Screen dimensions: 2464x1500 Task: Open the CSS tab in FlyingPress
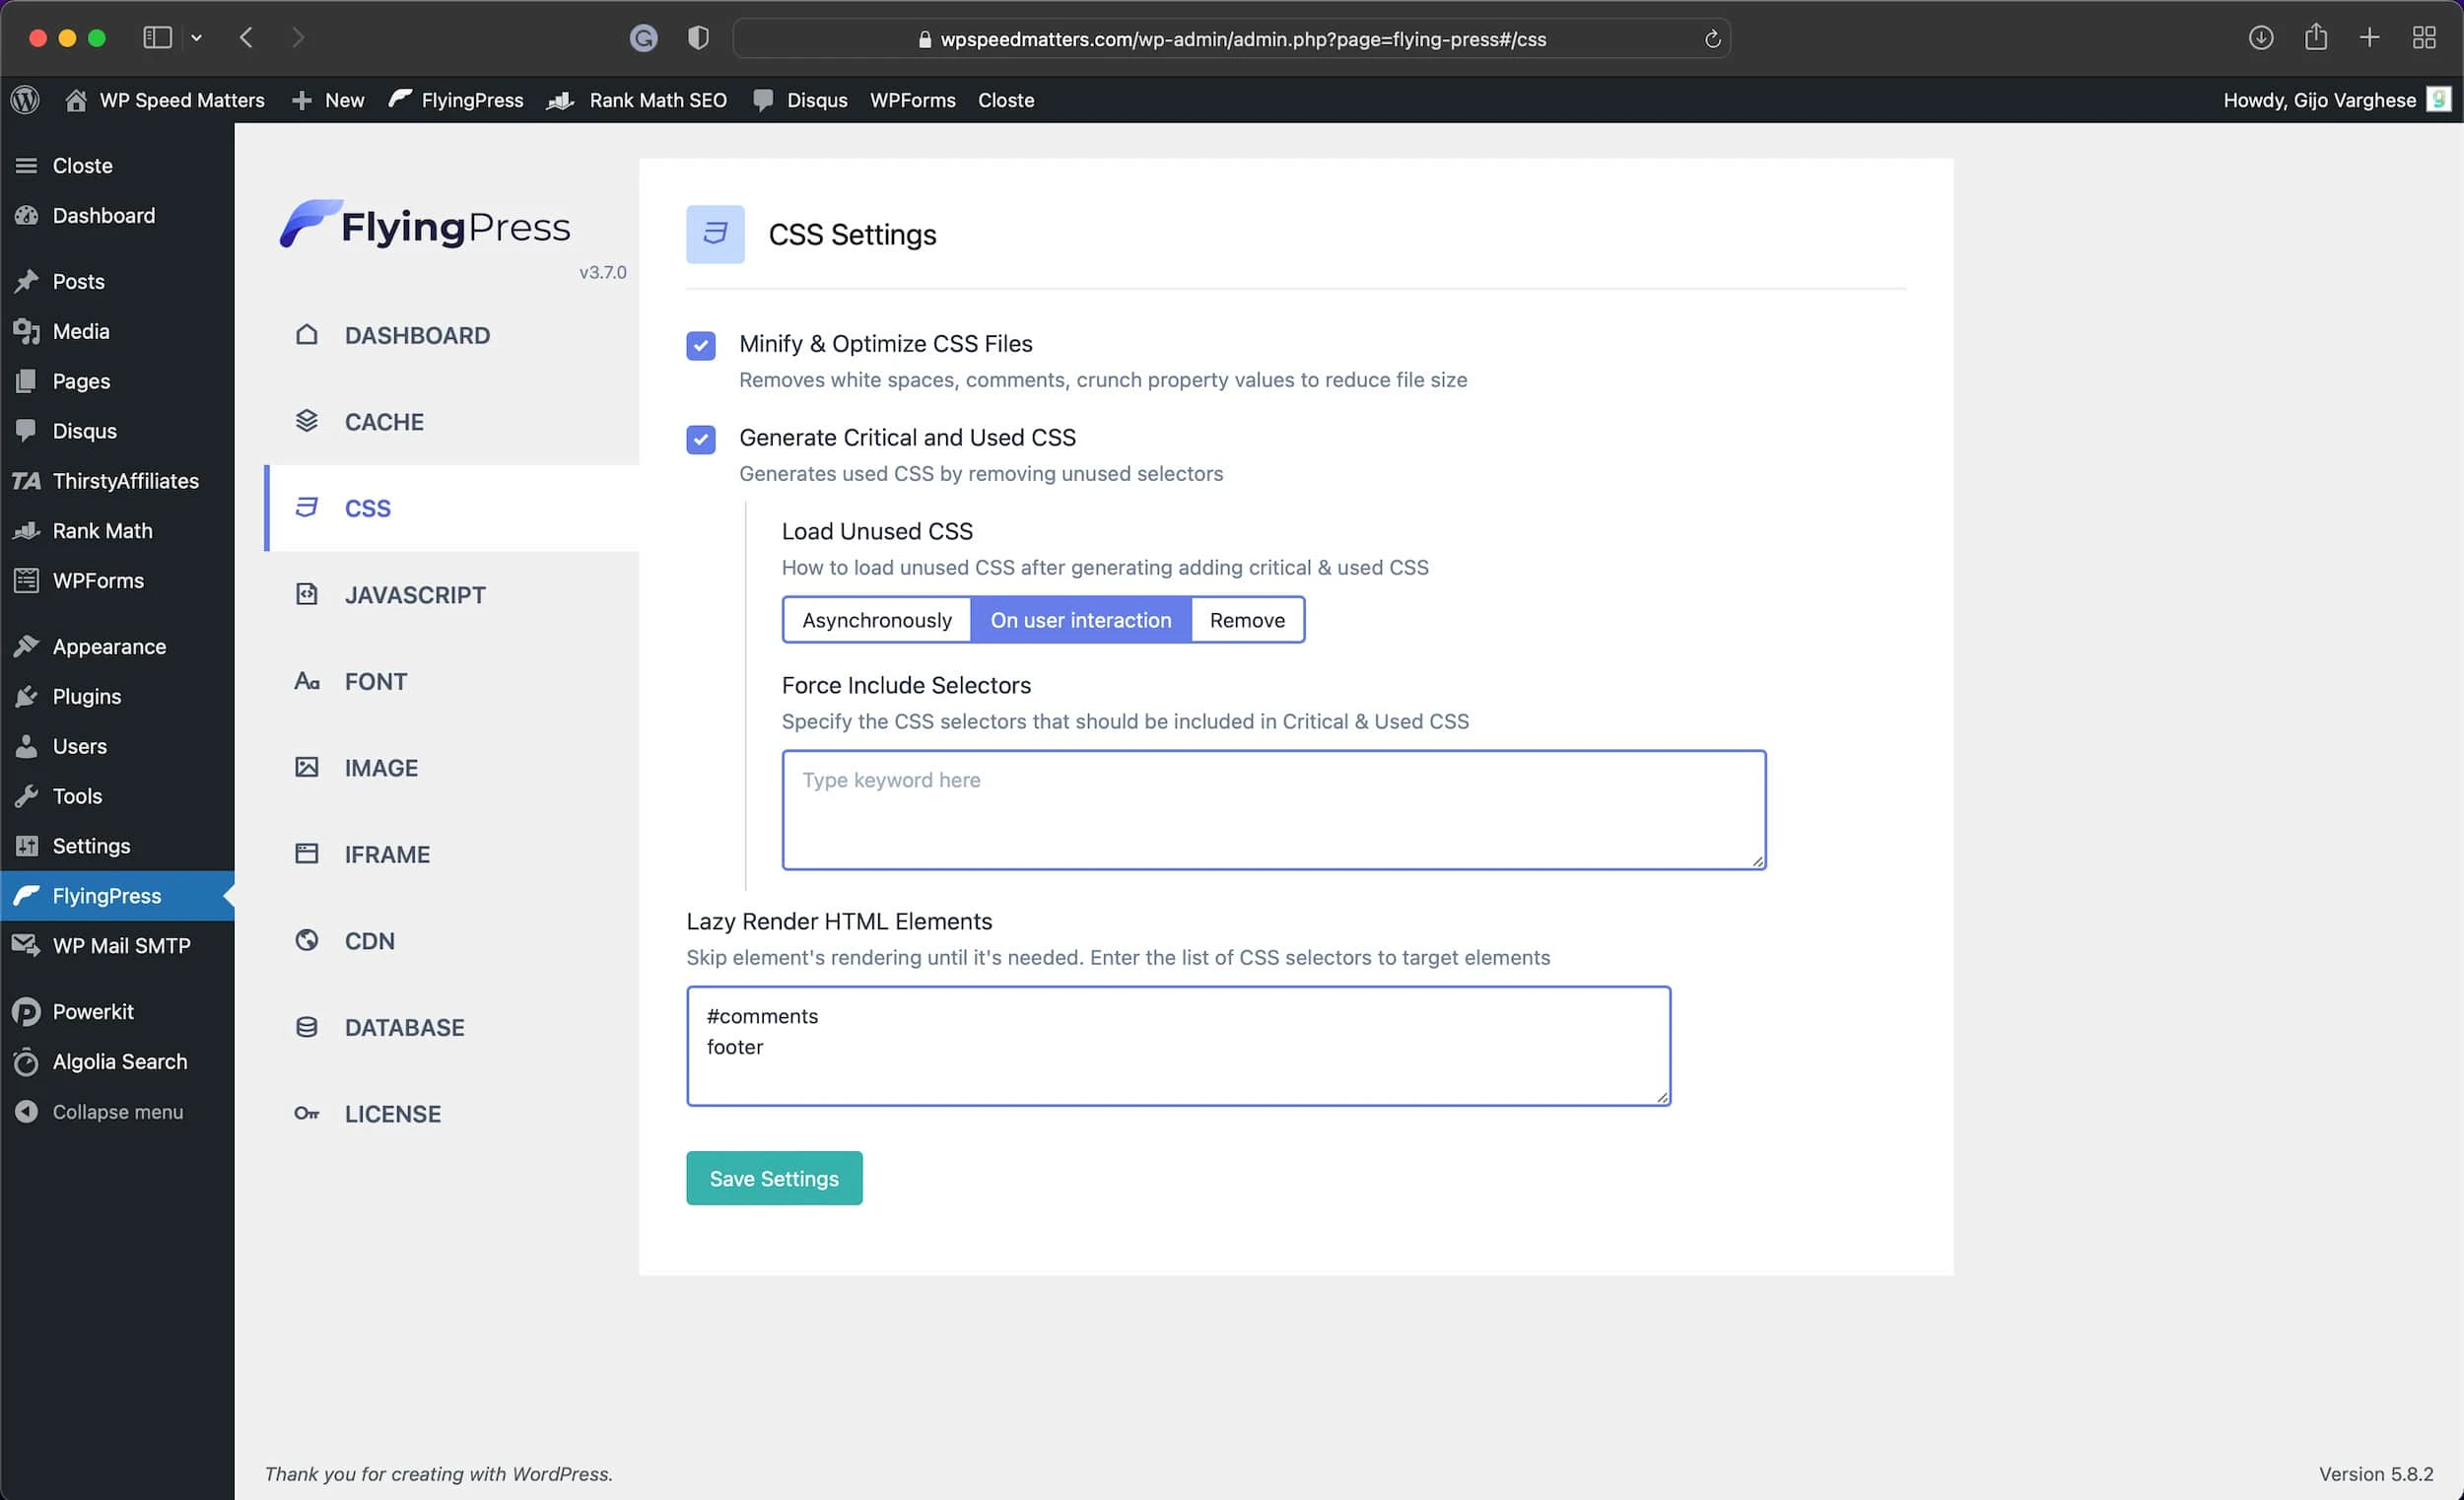tap(452, 508)
